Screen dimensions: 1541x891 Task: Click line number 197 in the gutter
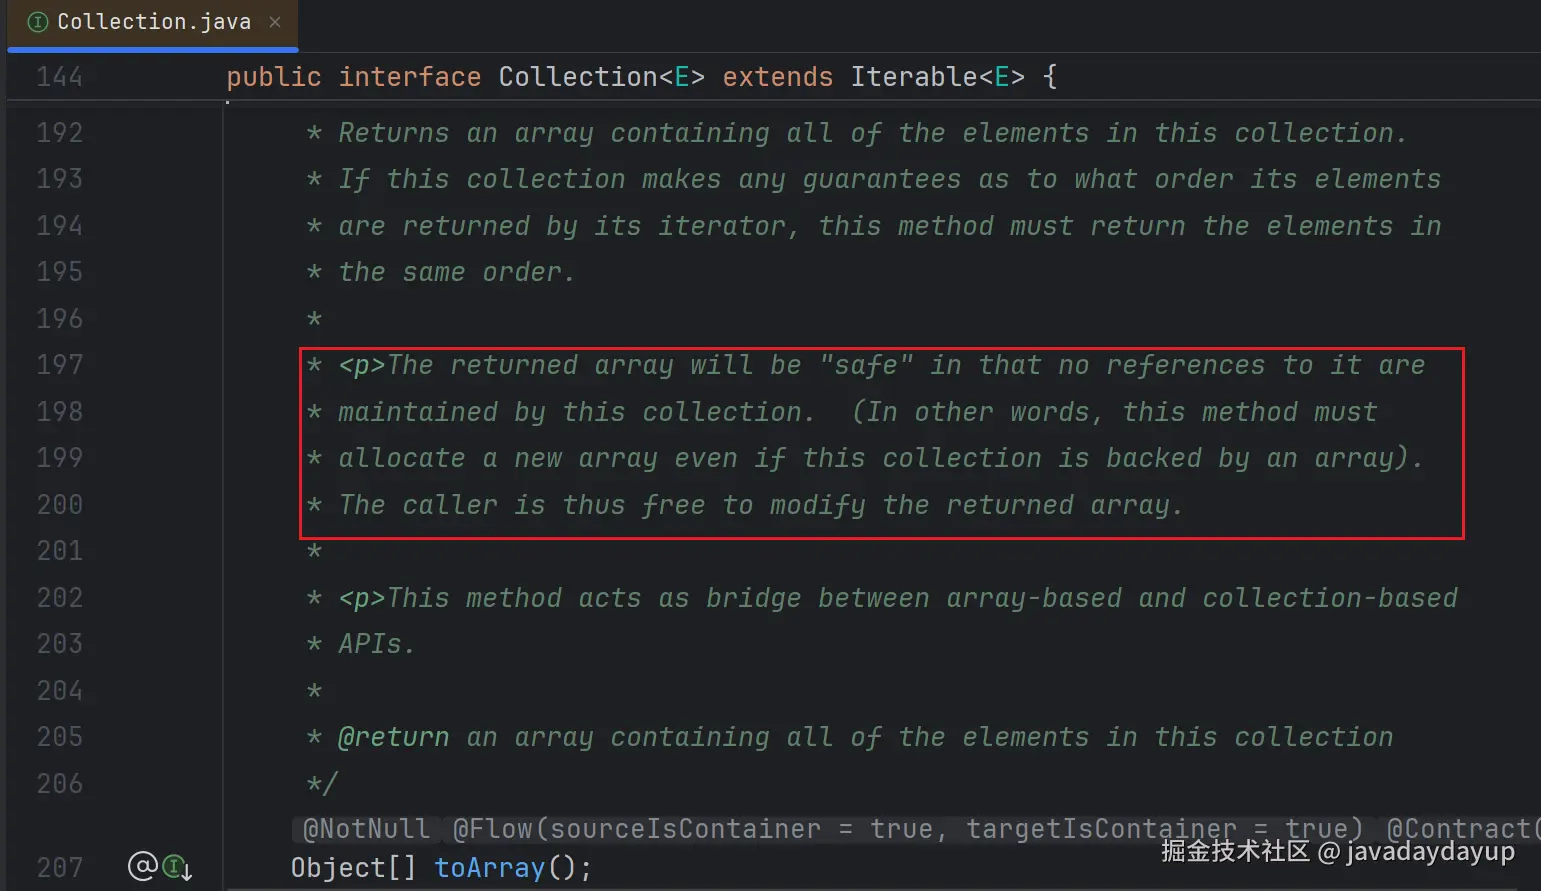[x=59, y=364]
